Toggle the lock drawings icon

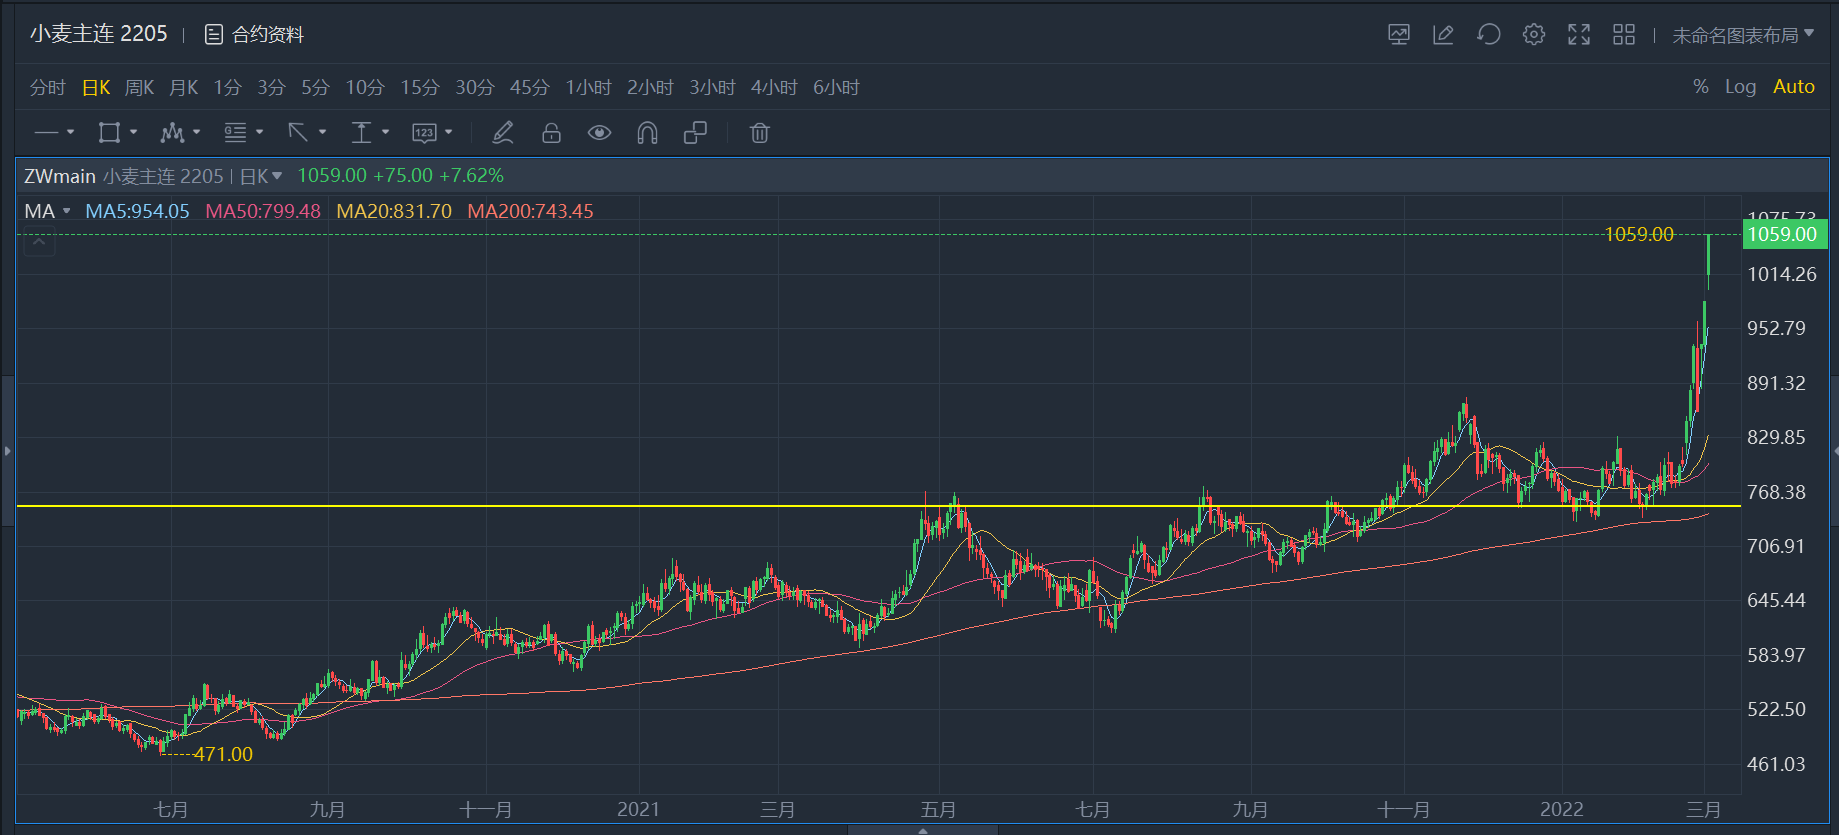pyautogui.click(x=551, y=133)
